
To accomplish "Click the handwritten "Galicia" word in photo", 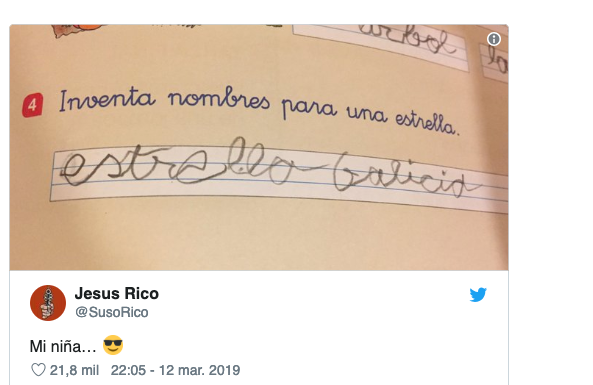I will pos(405,175).
